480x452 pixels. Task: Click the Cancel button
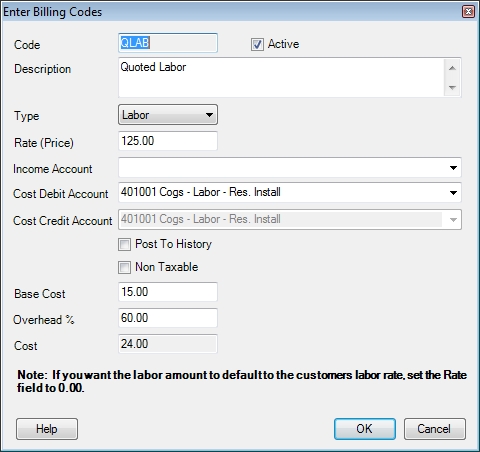pyautogui.click(x=435, y=429)
